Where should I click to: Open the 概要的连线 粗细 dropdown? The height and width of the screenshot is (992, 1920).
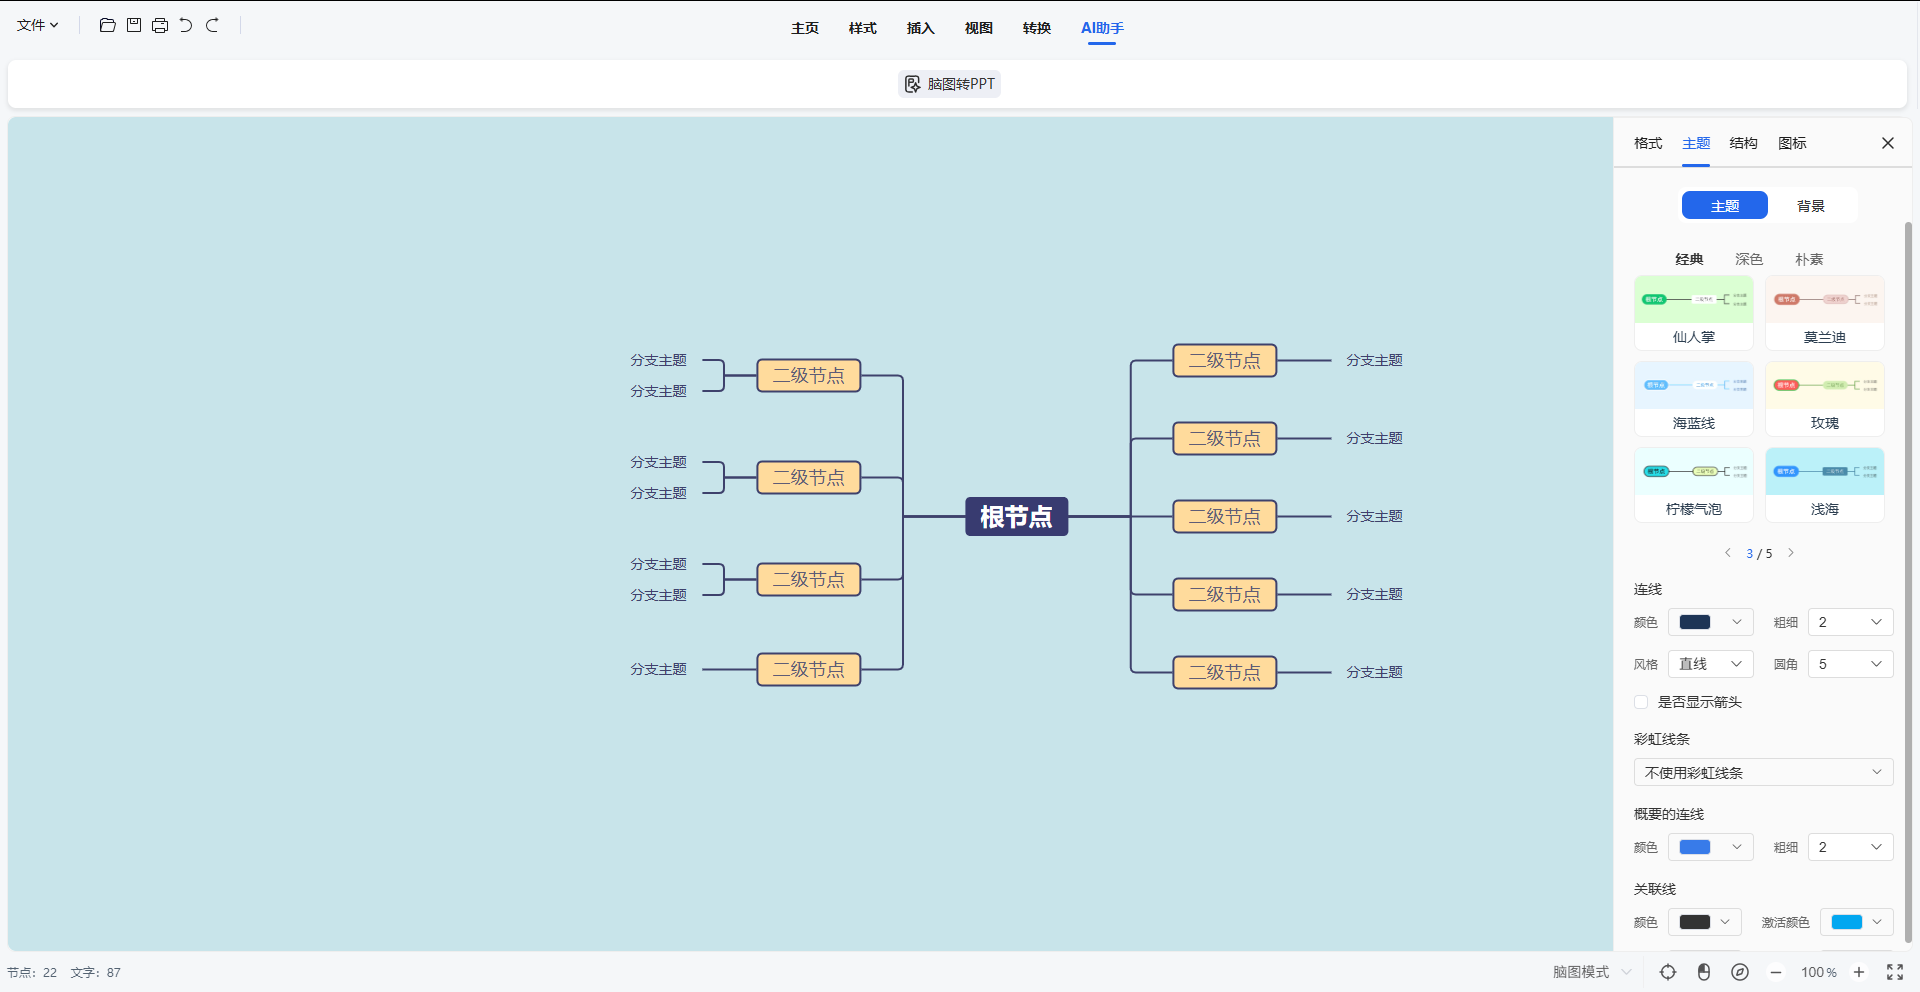[x=1850, y=847]
